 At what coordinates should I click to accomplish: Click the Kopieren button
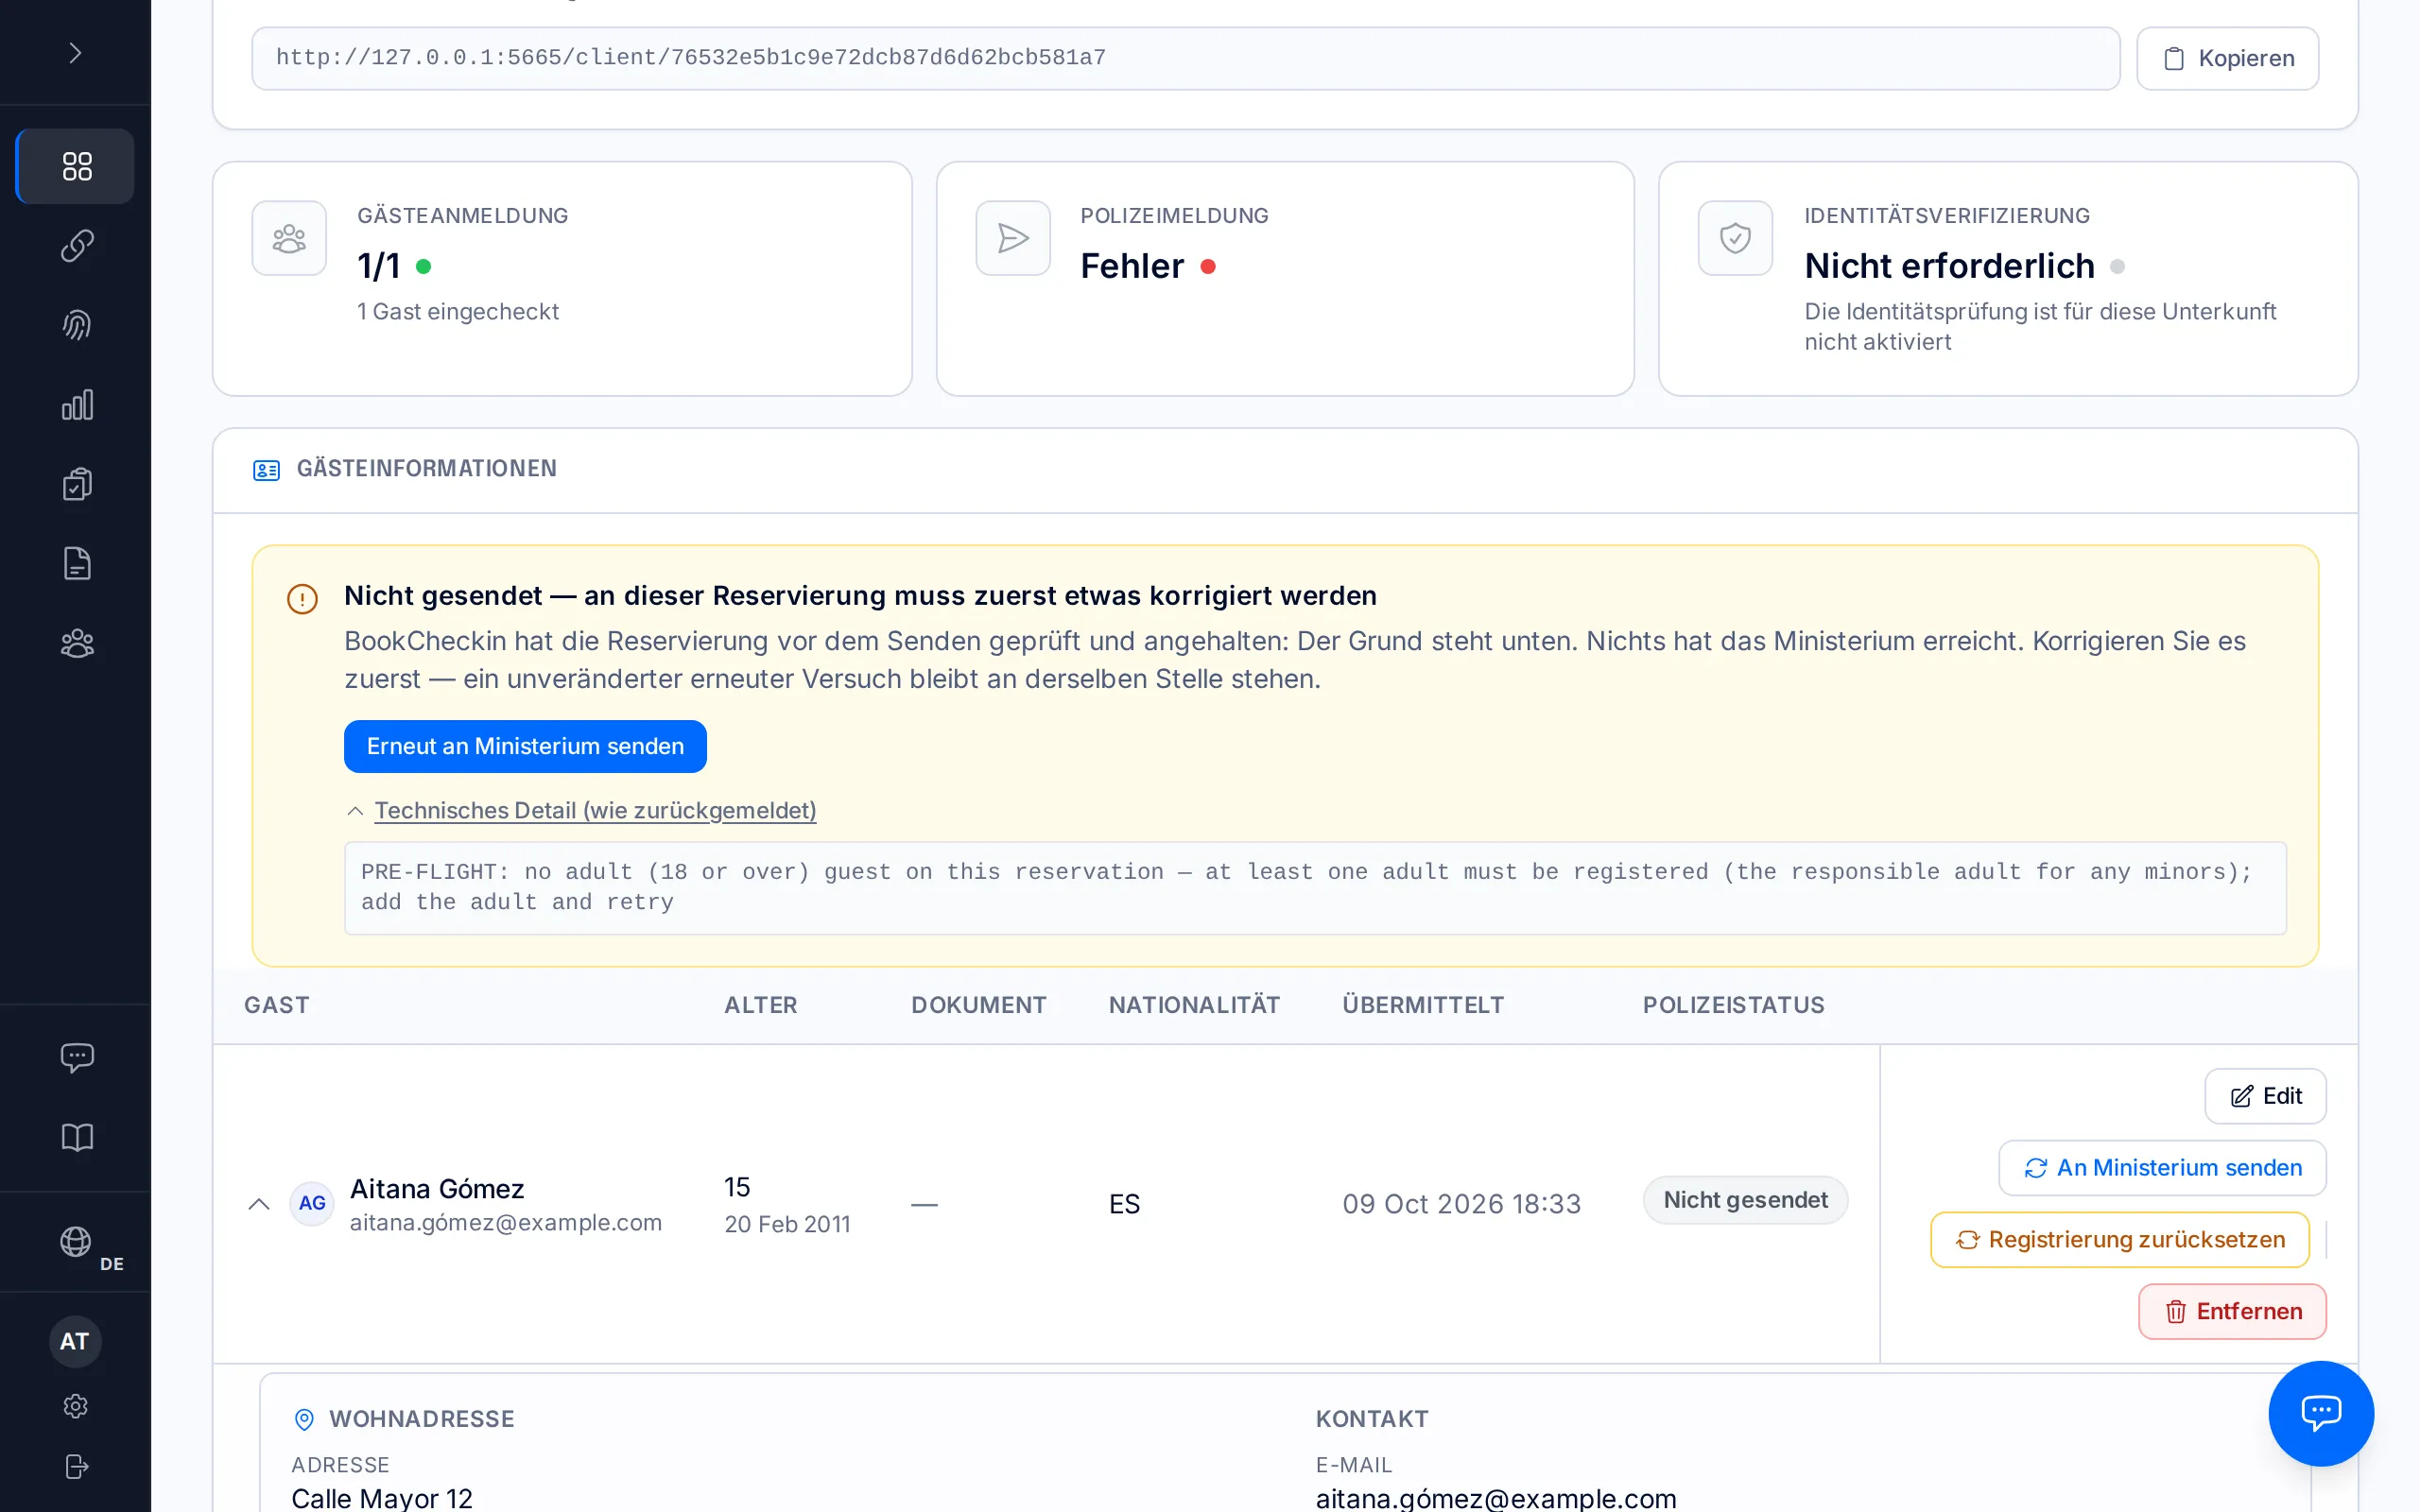2227,58
